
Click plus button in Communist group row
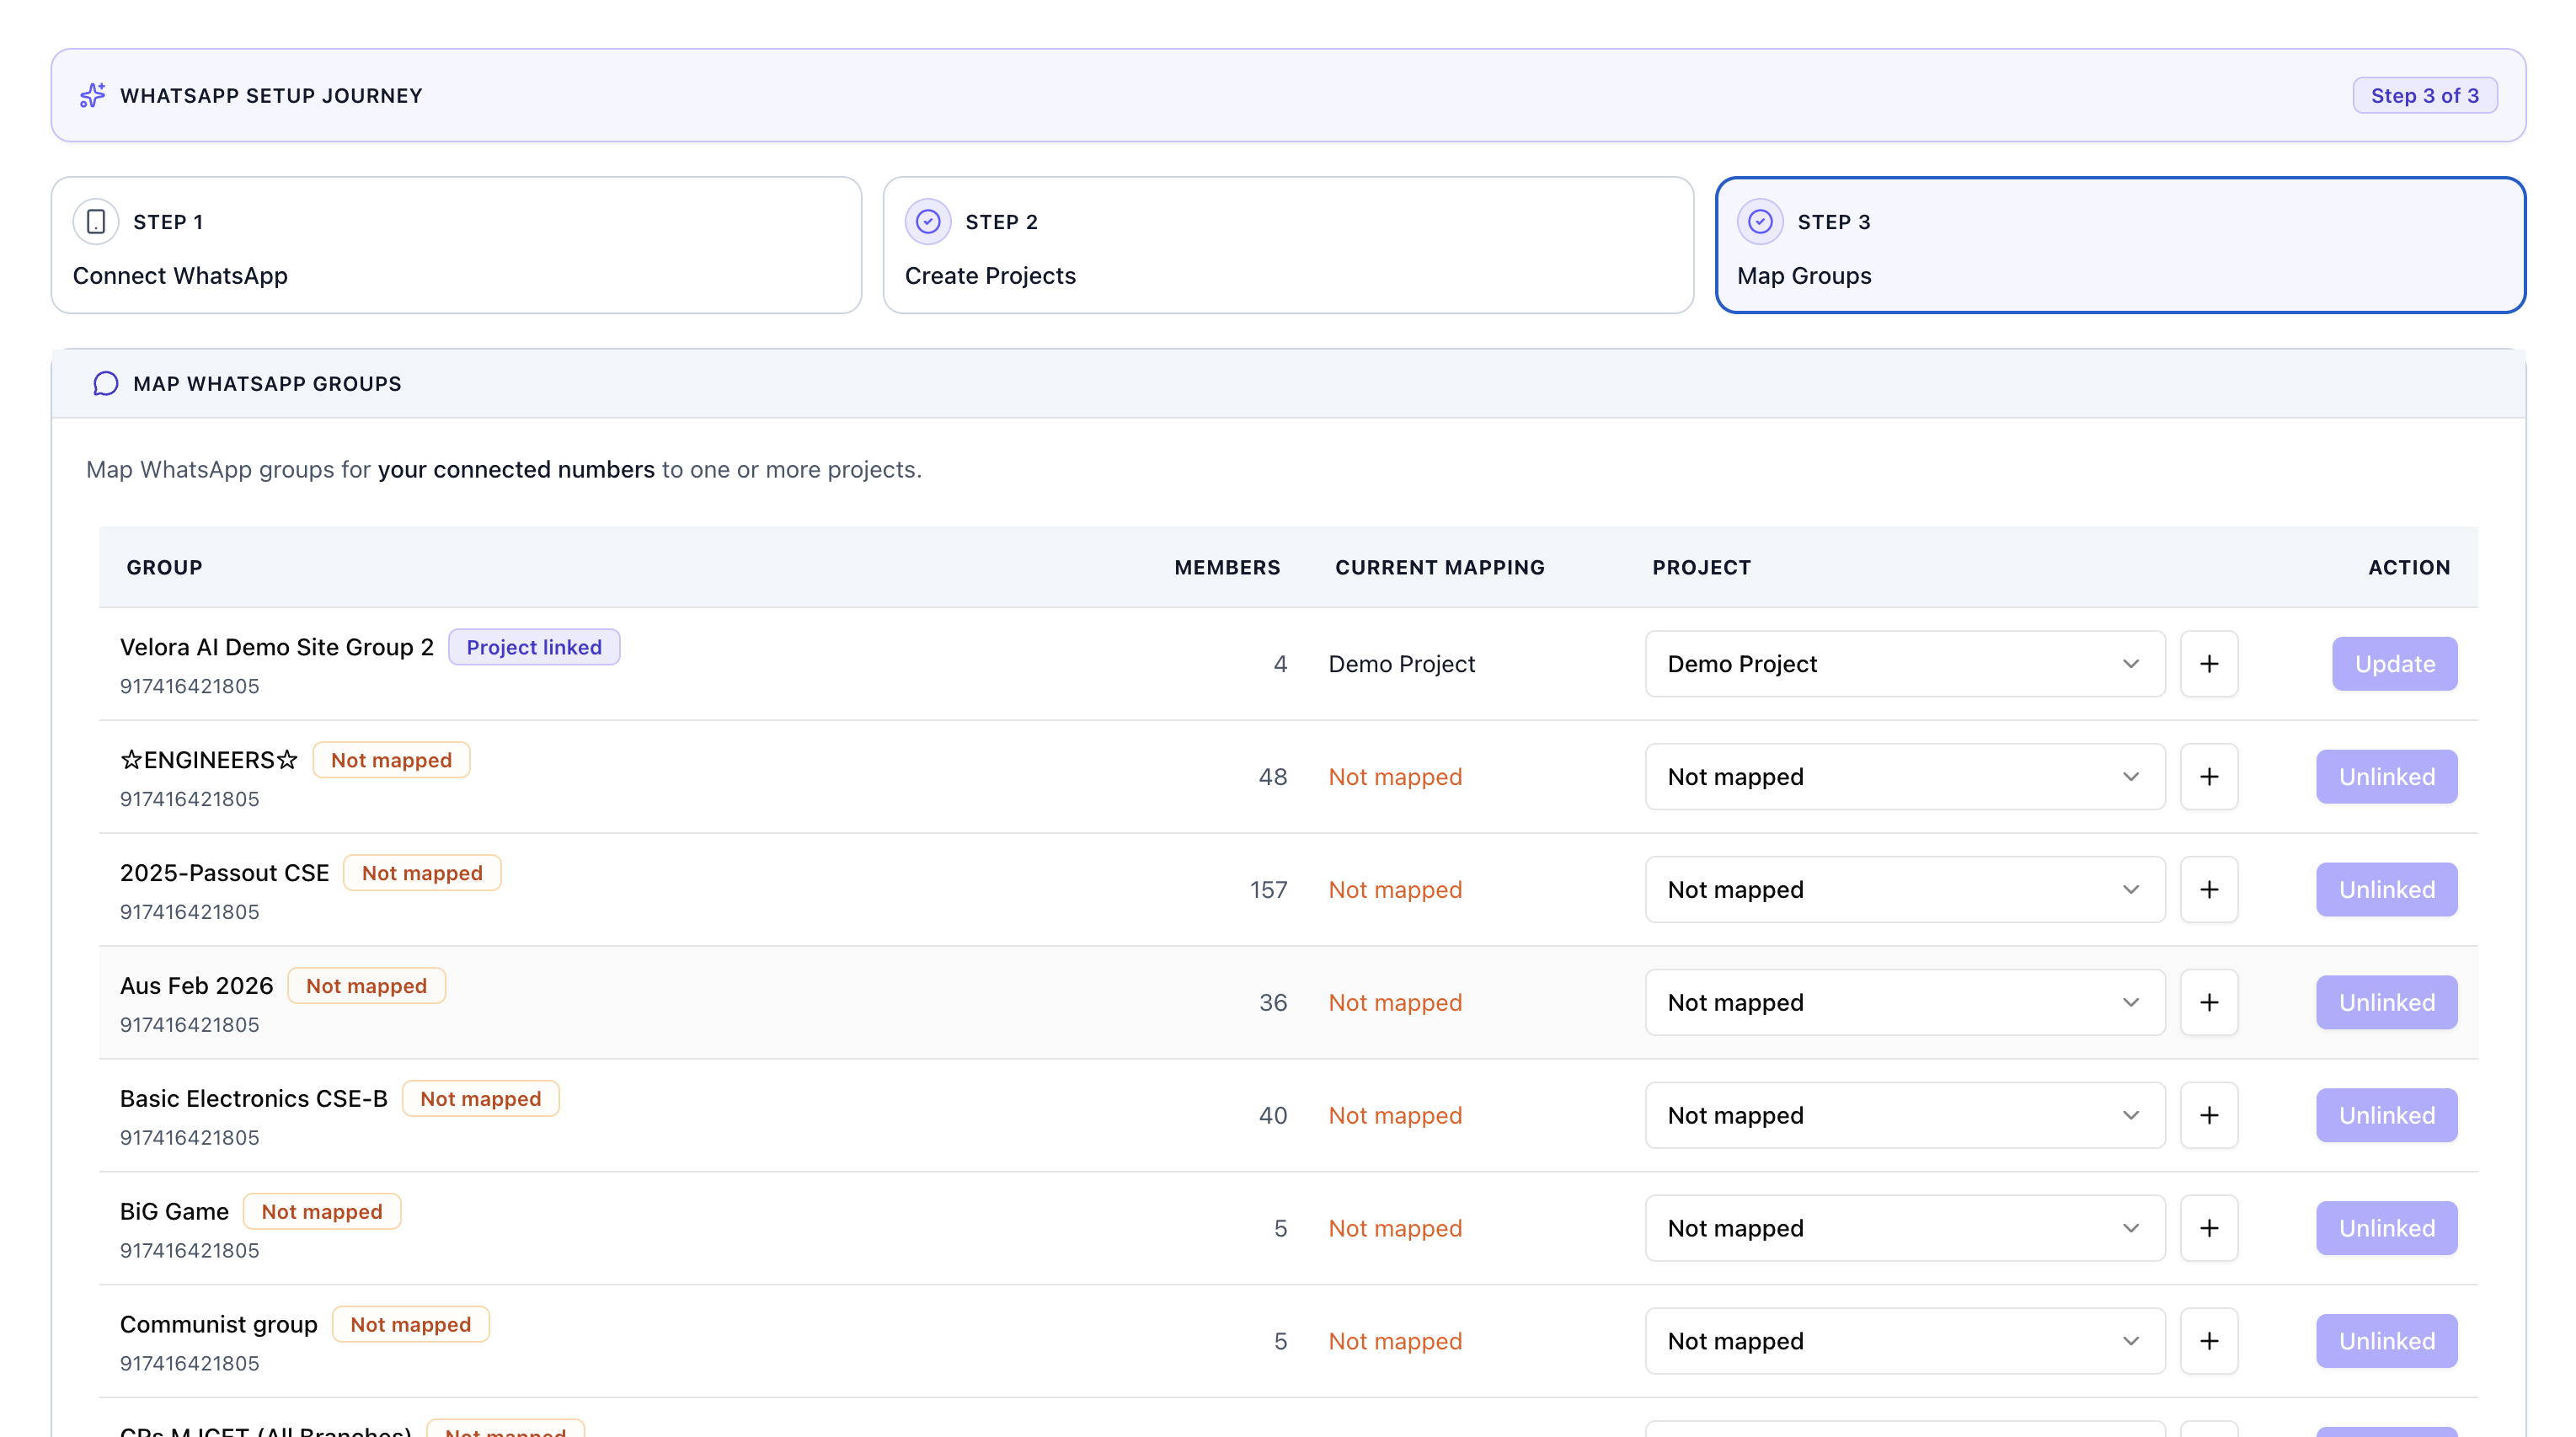coord(2209,1341)
